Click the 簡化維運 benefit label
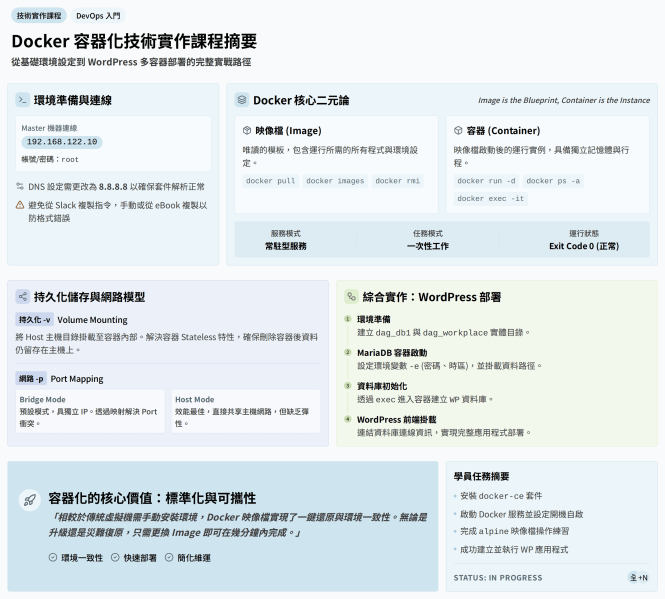Viewport: 665px width, 599px height. click(x=194, y=558)
